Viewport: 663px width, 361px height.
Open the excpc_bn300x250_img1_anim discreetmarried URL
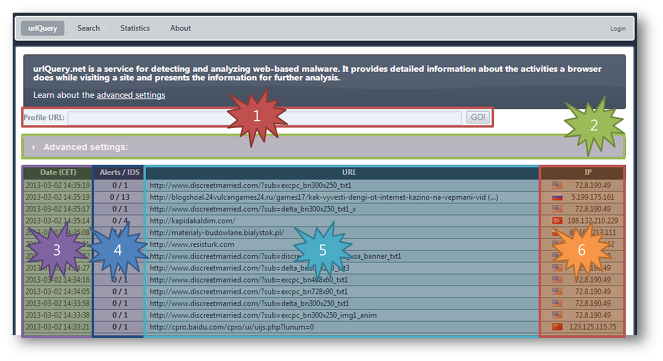tap(263, 315)
